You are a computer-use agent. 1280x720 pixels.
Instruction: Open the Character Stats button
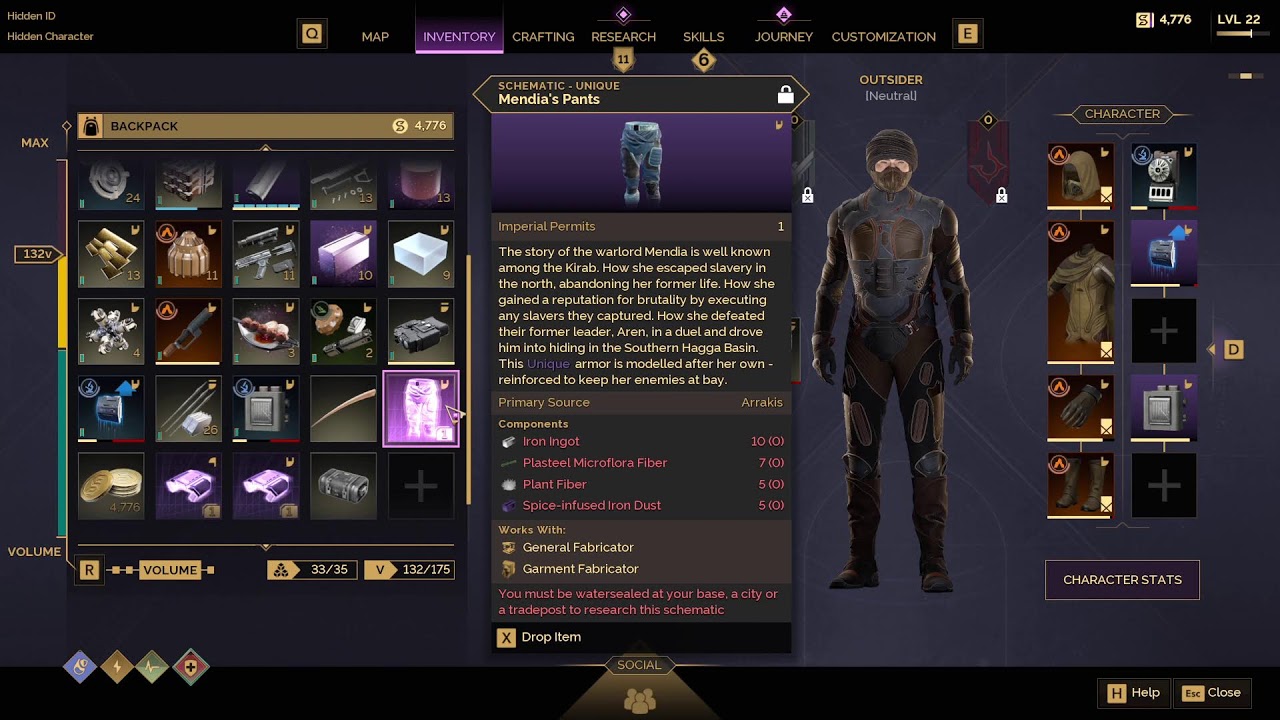(x=1122, y=580)
